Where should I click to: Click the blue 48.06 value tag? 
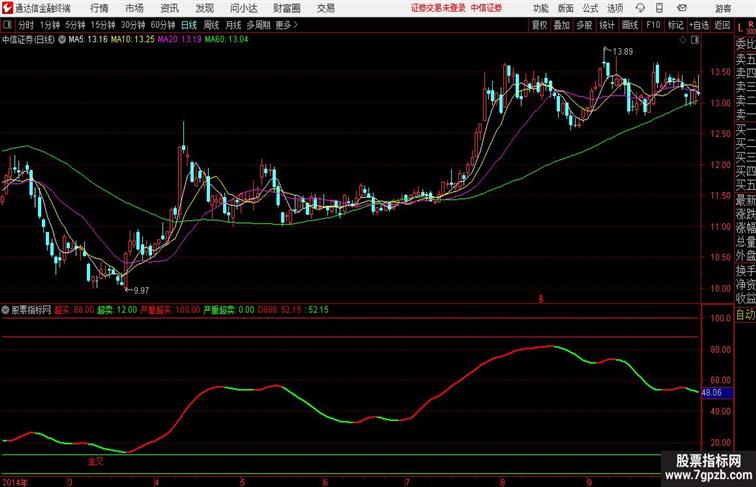[716, 393]
